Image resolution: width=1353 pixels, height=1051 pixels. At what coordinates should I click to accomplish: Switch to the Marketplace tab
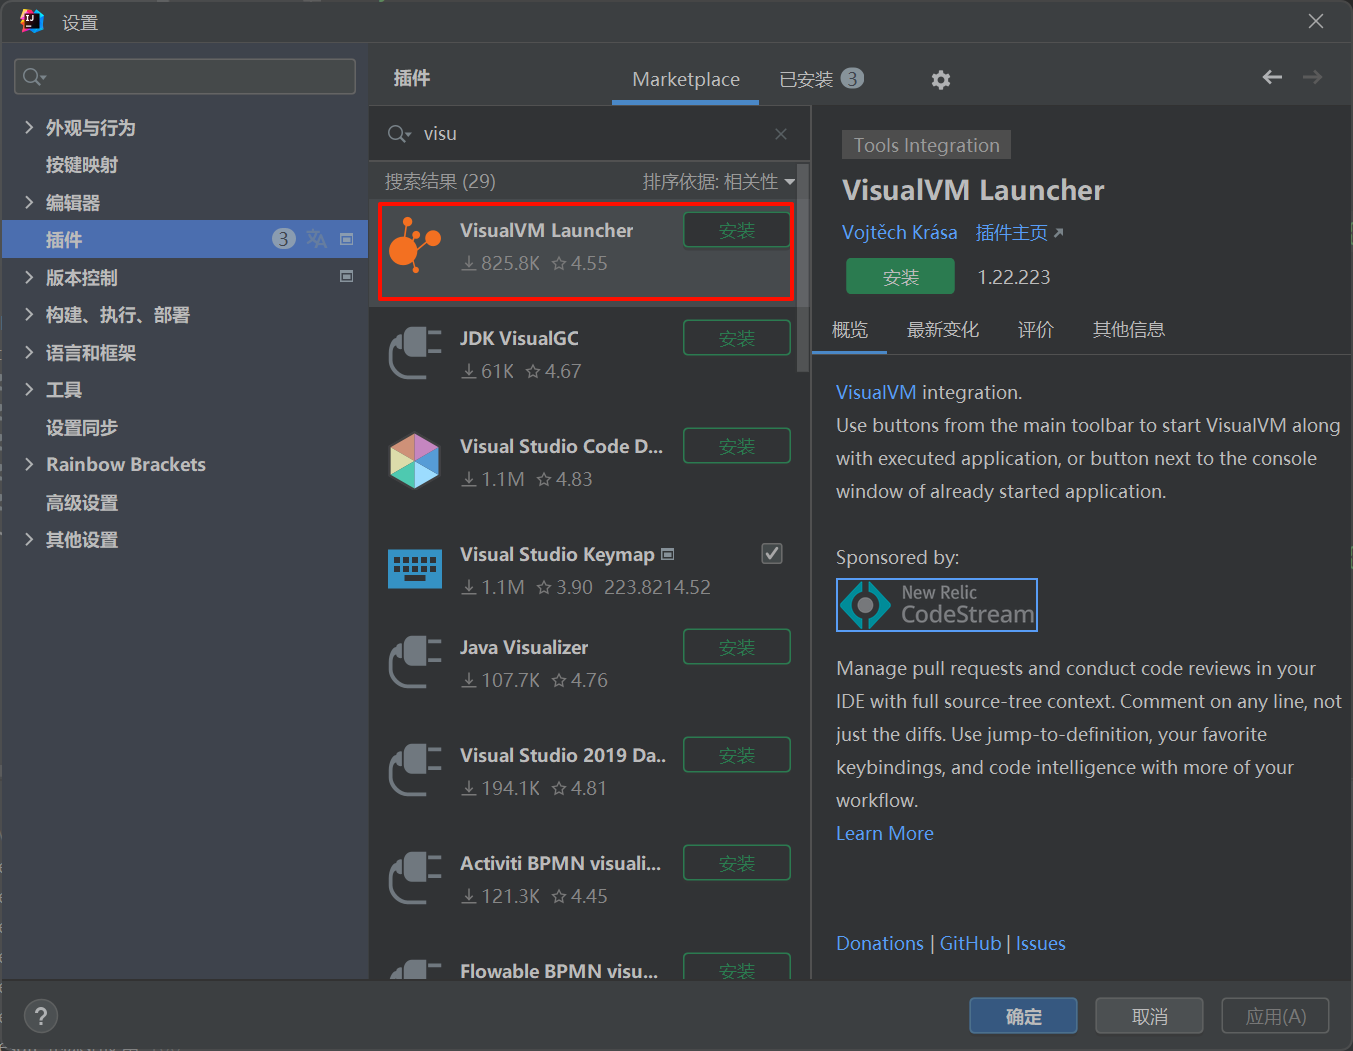coord(686,79)
